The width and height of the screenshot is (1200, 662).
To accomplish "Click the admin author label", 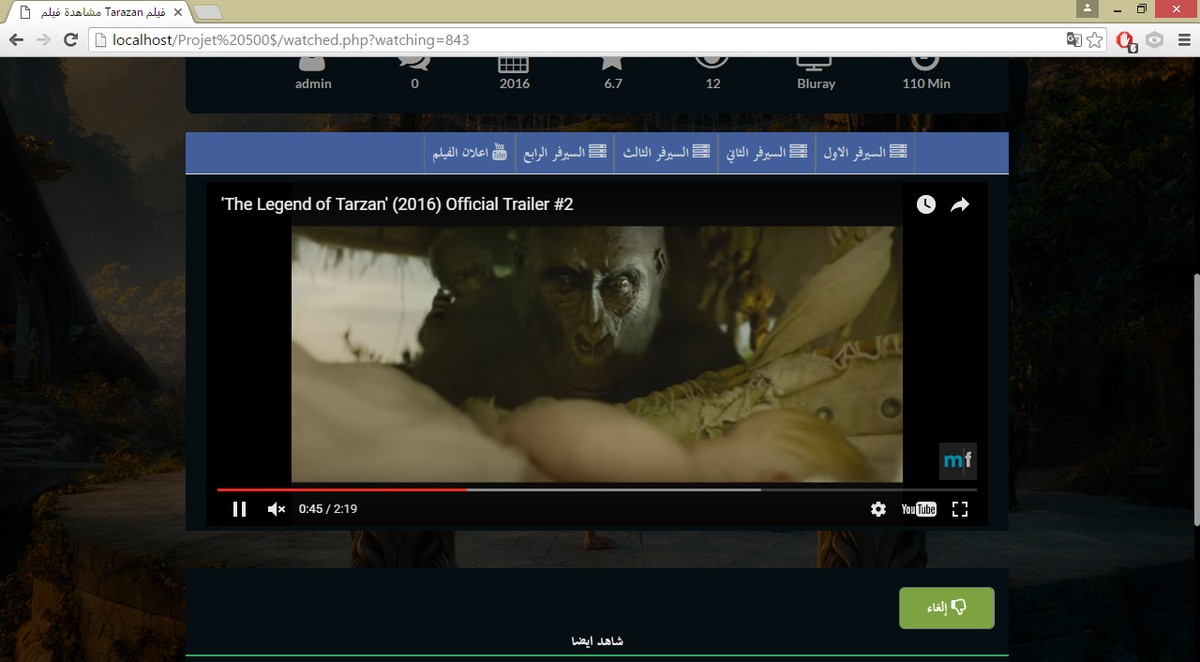I will click(313, 84).
